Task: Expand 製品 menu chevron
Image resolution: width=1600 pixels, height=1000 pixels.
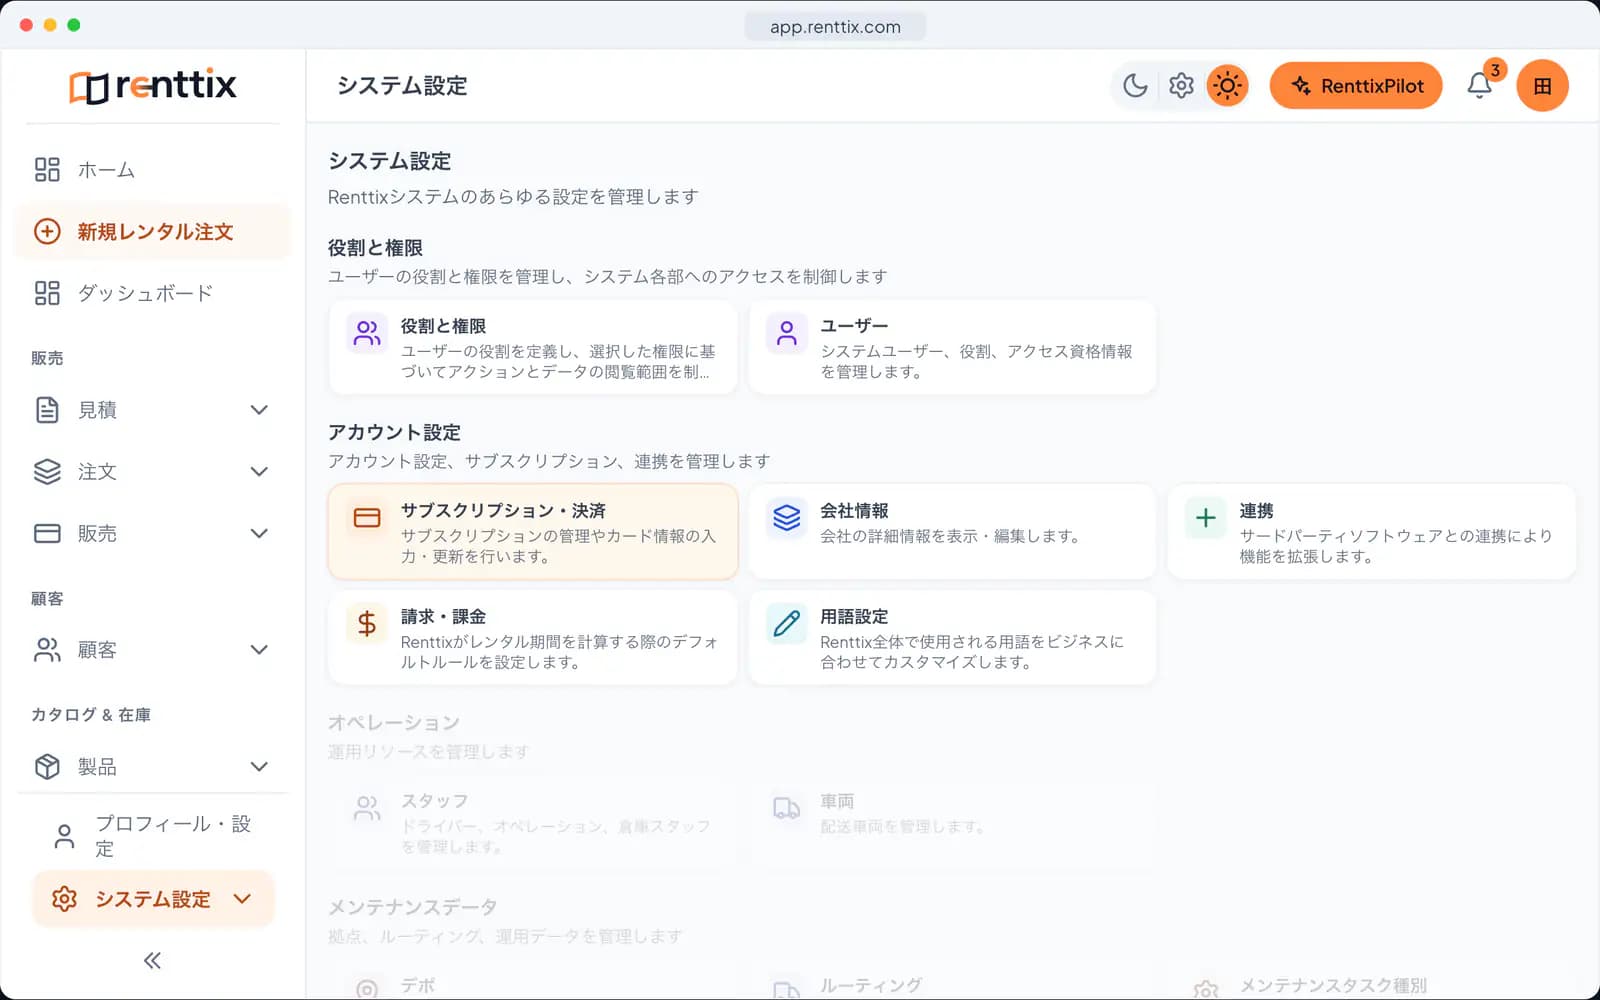Action: pyautogui.click(x=259, y=767)
